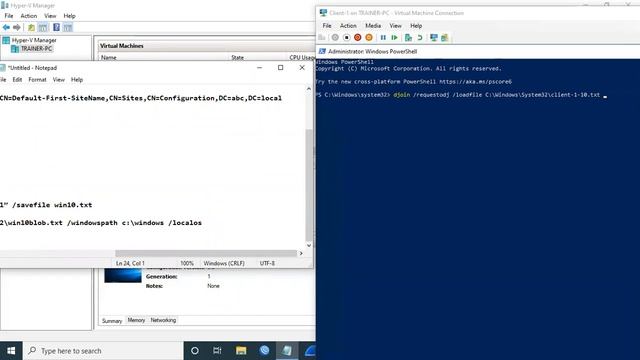This screenshot has width=640, height=360.
Task: Click the blue round app icon on the taskbar
Action: (x=264, y=351)
